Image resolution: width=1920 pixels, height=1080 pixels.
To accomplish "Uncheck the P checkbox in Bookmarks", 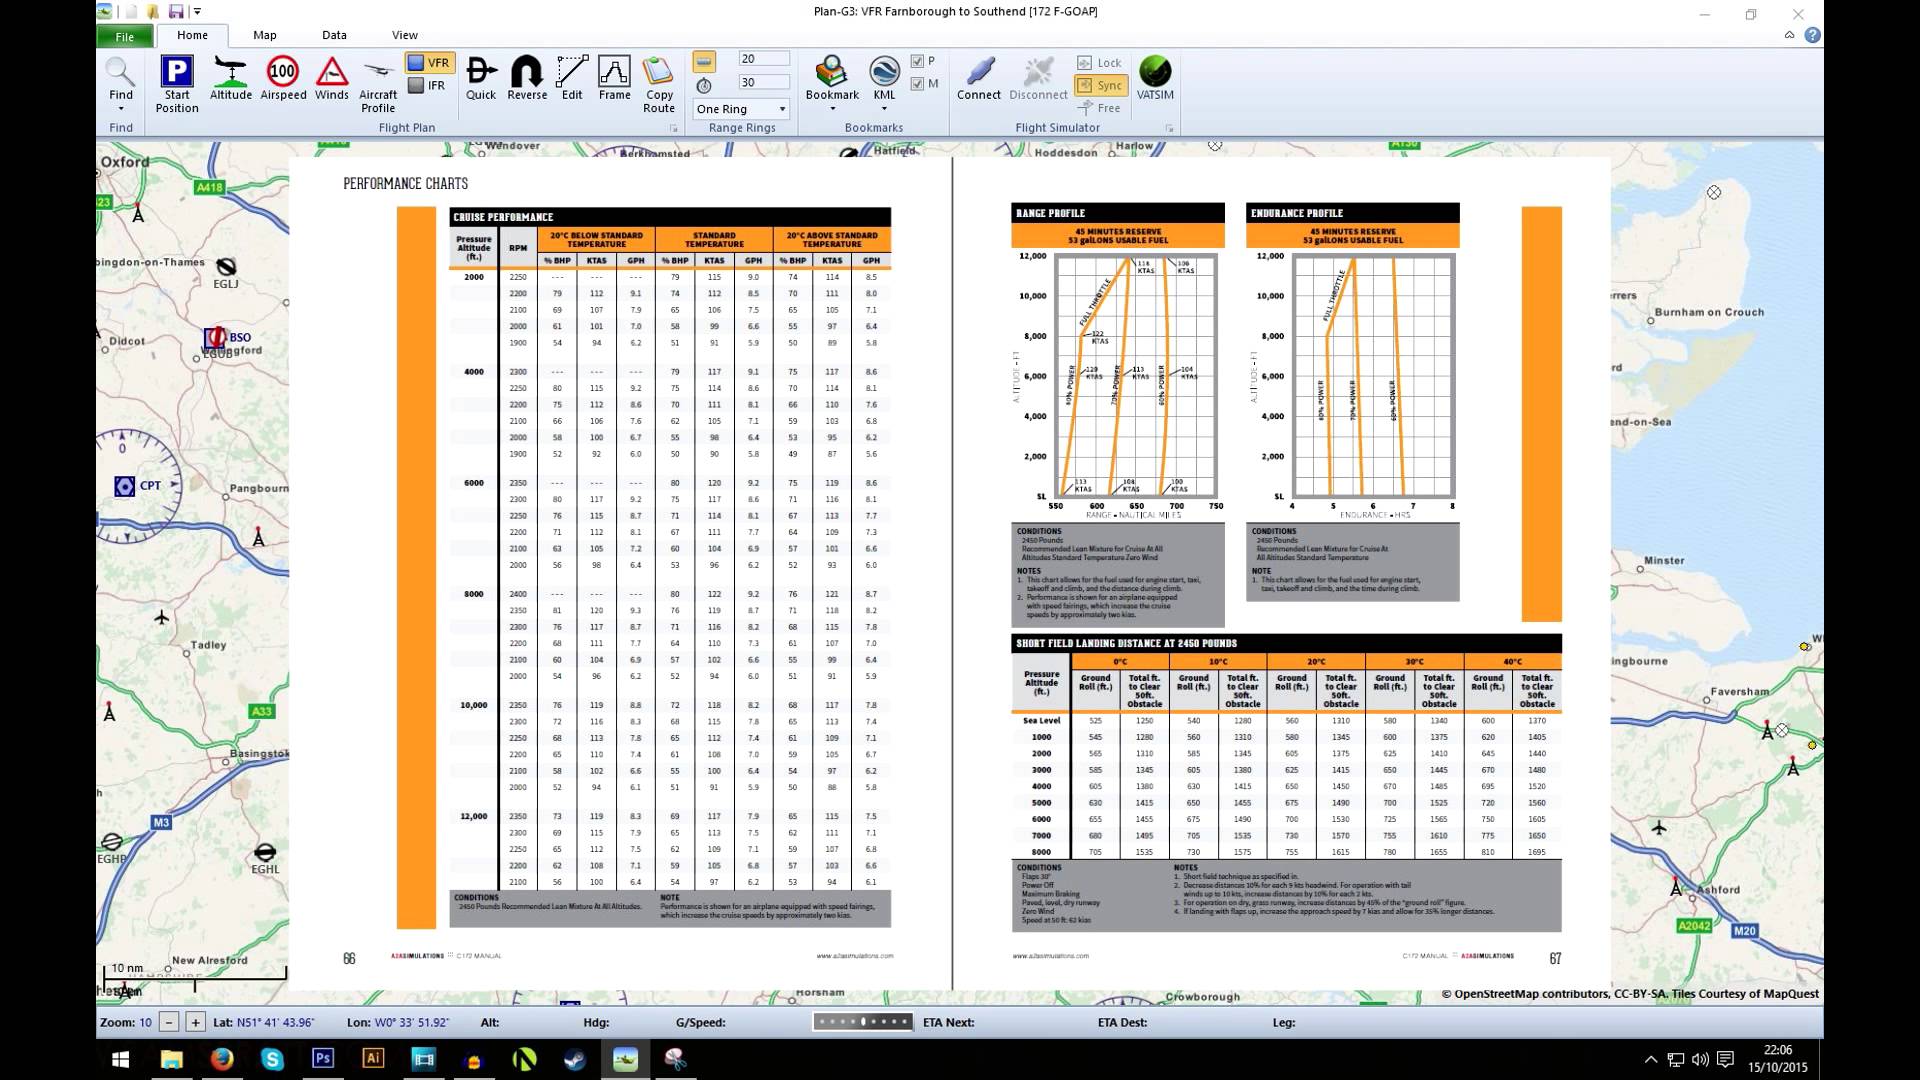I will (916, 62).
